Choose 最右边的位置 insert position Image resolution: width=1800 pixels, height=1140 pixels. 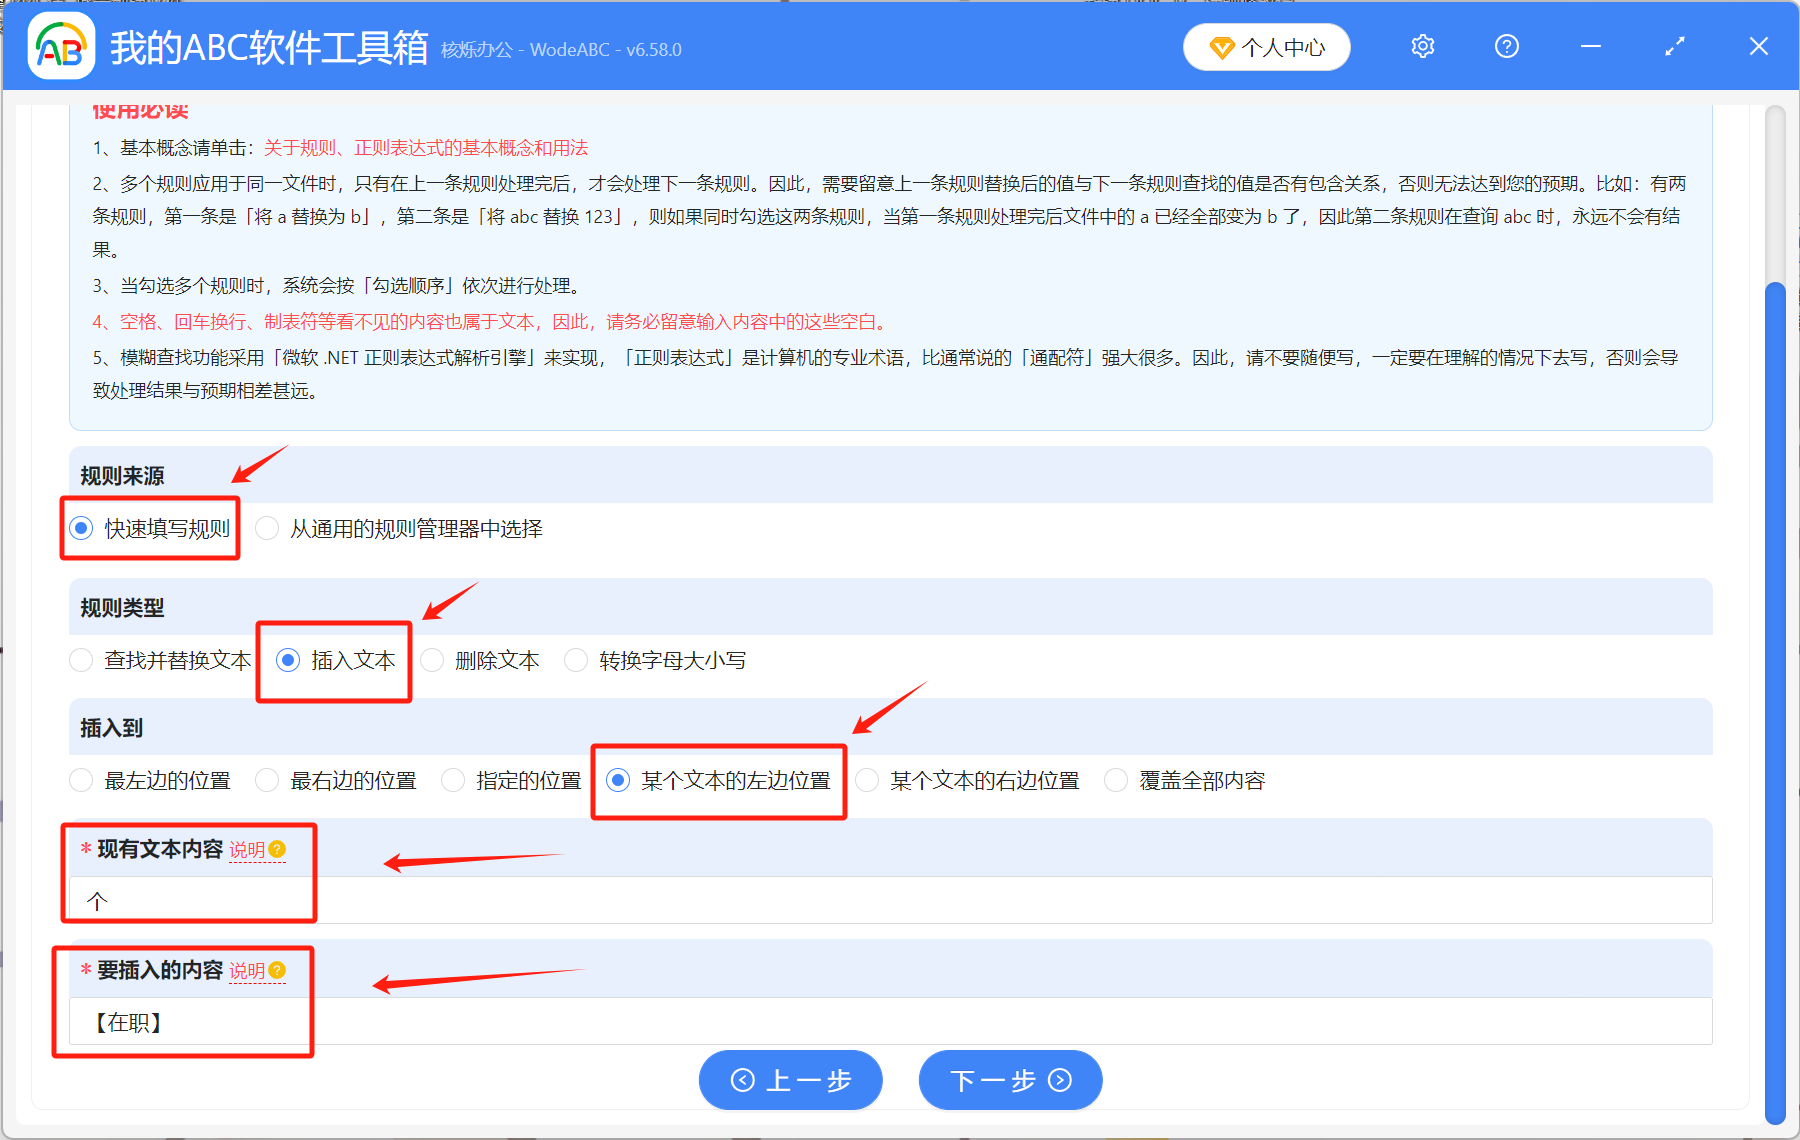click(x=267, y=779)
